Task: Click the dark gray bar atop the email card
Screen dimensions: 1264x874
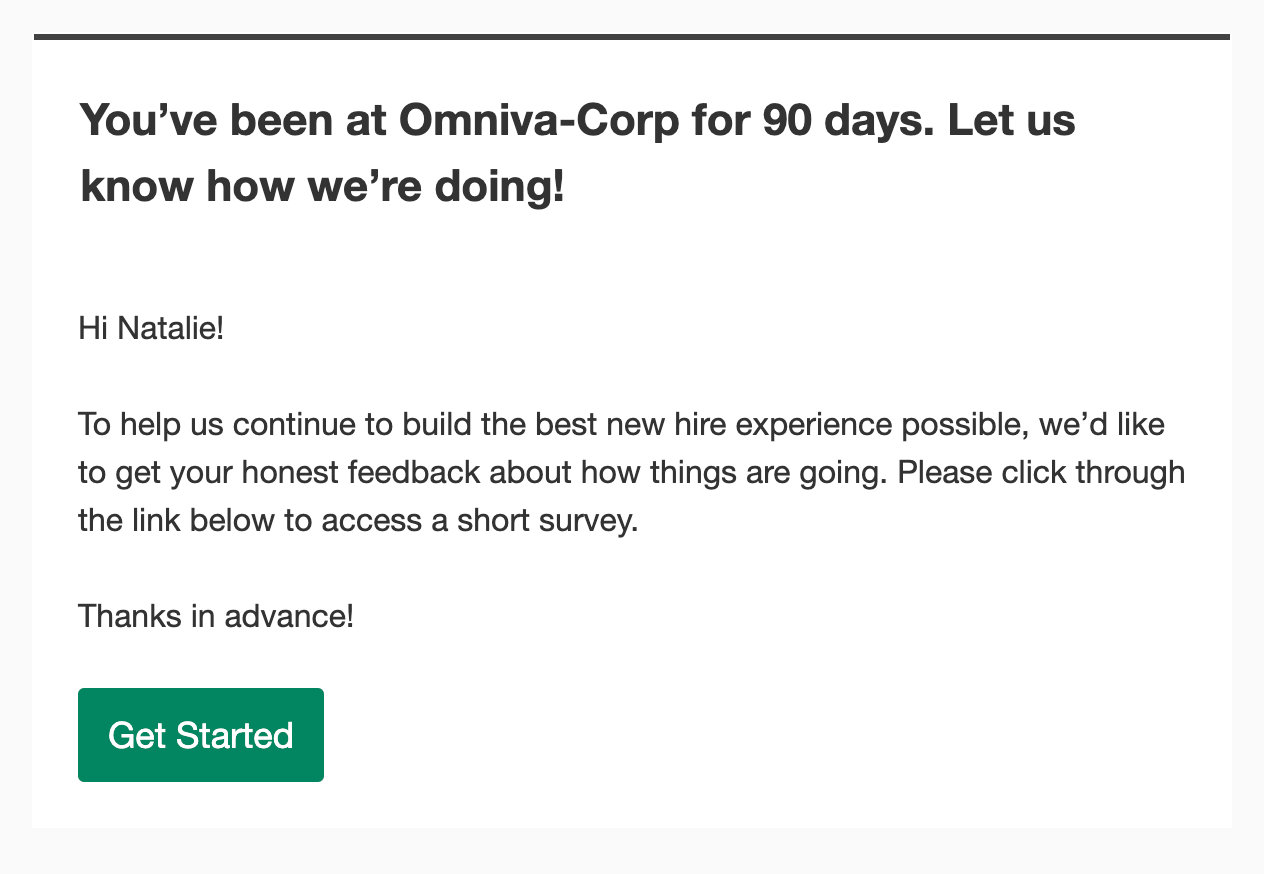Action: [x=632, y=37]
